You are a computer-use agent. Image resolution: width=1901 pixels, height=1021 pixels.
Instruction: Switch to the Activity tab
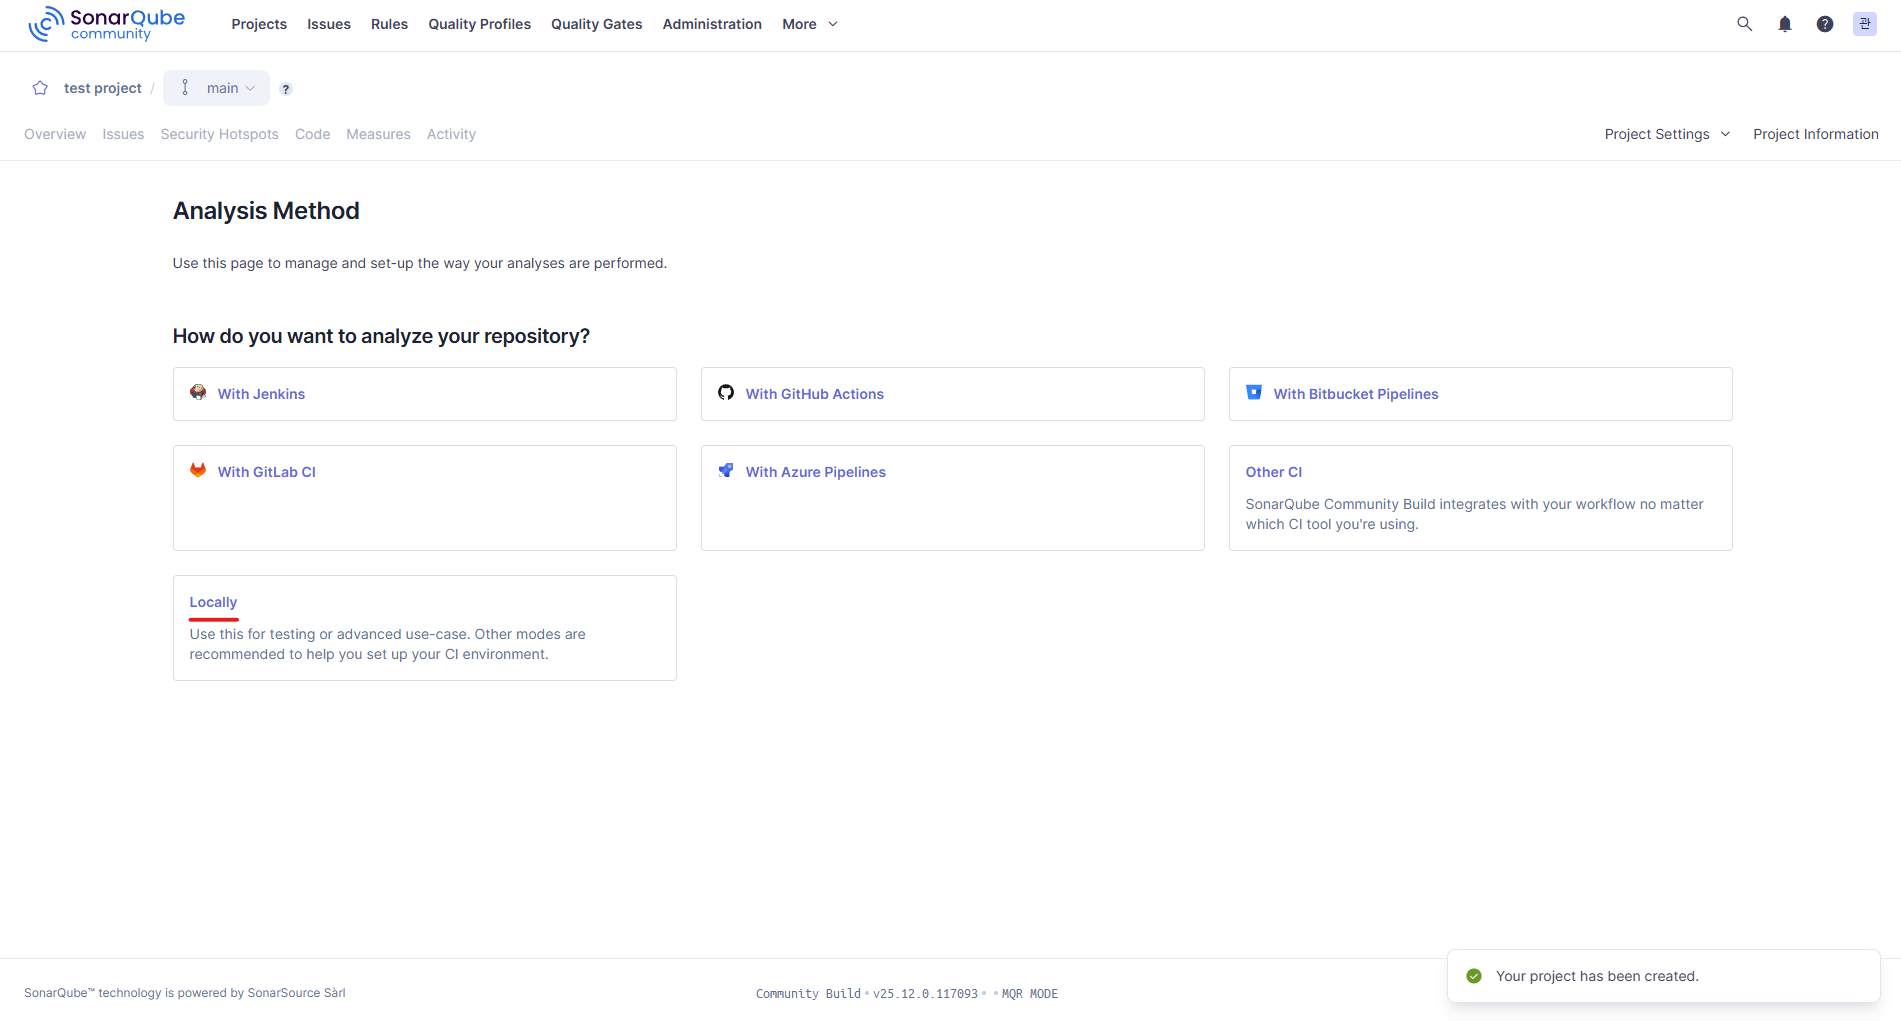pos(451,134)
